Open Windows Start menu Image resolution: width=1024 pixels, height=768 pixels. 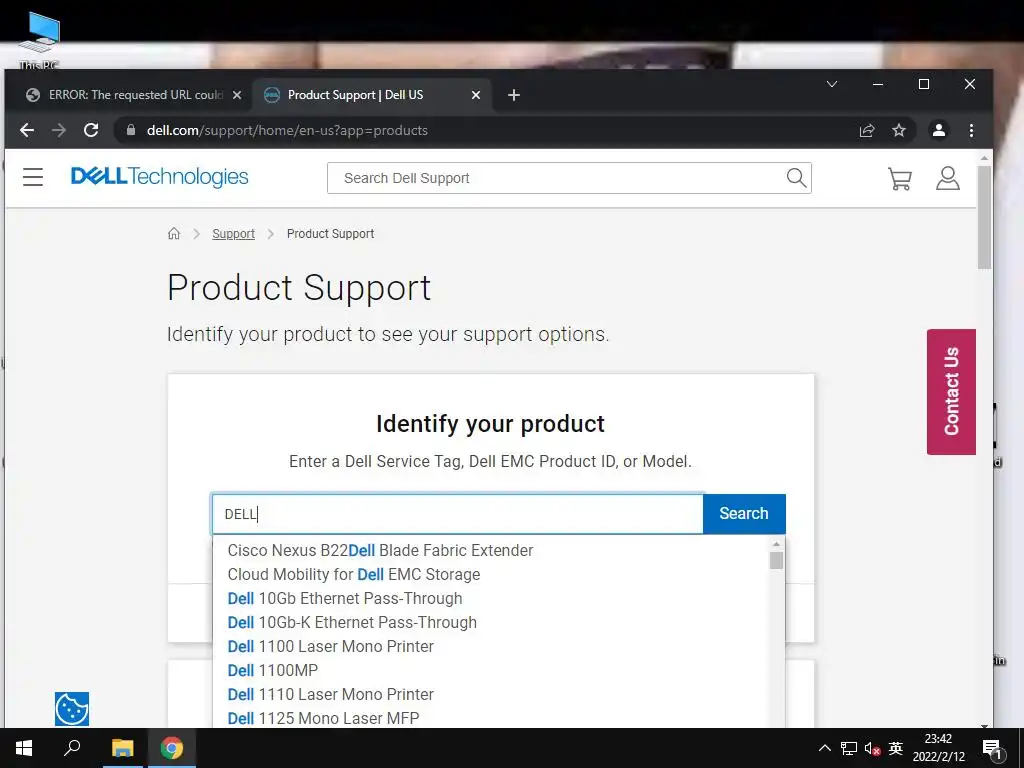pyautogui.click(x=24, y=748)
